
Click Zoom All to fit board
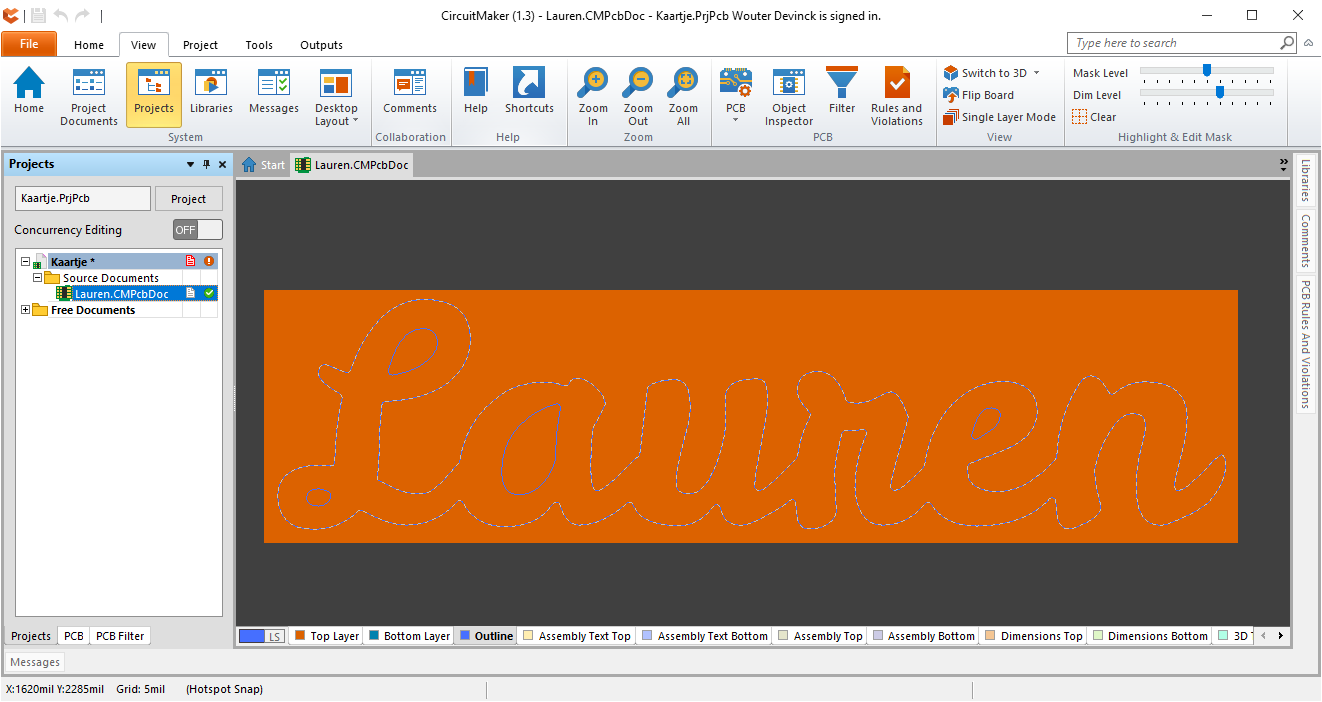[x=683, y=96]
